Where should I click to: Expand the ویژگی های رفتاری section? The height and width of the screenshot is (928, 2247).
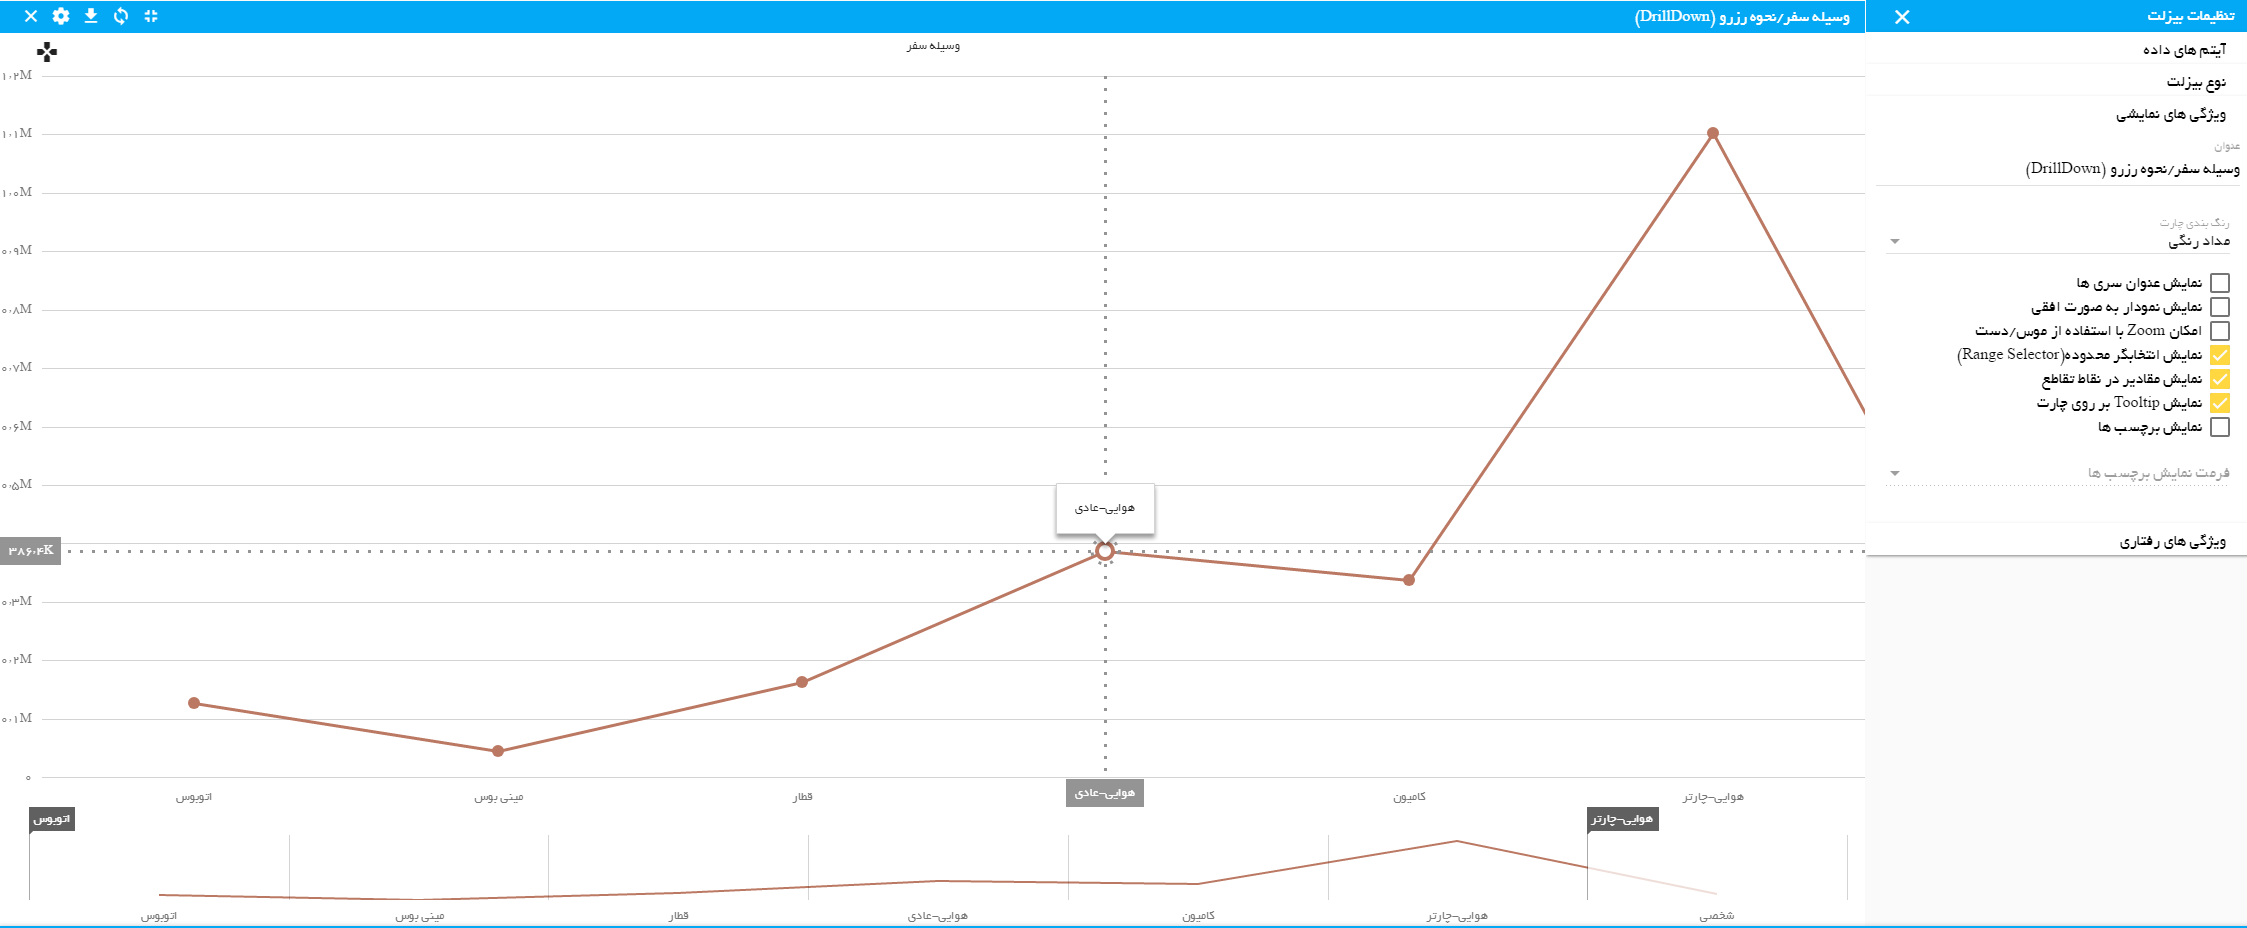point(2056,541)
